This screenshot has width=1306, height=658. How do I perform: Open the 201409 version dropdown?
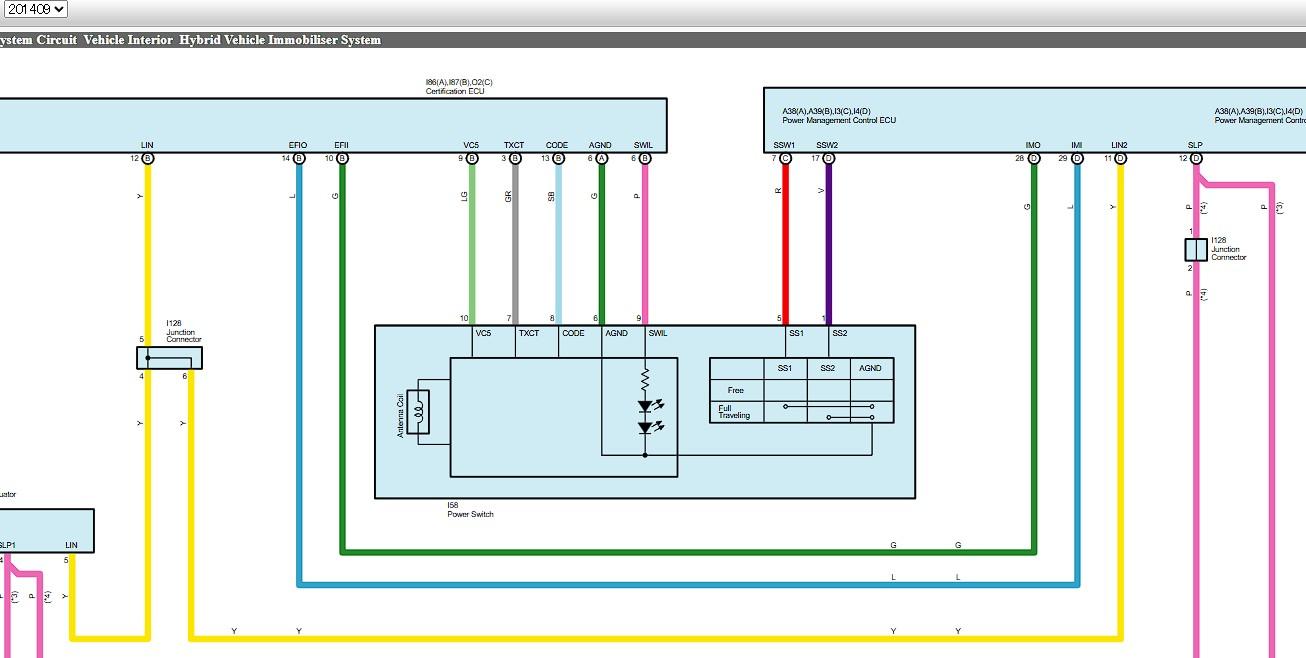click(35, 9)
